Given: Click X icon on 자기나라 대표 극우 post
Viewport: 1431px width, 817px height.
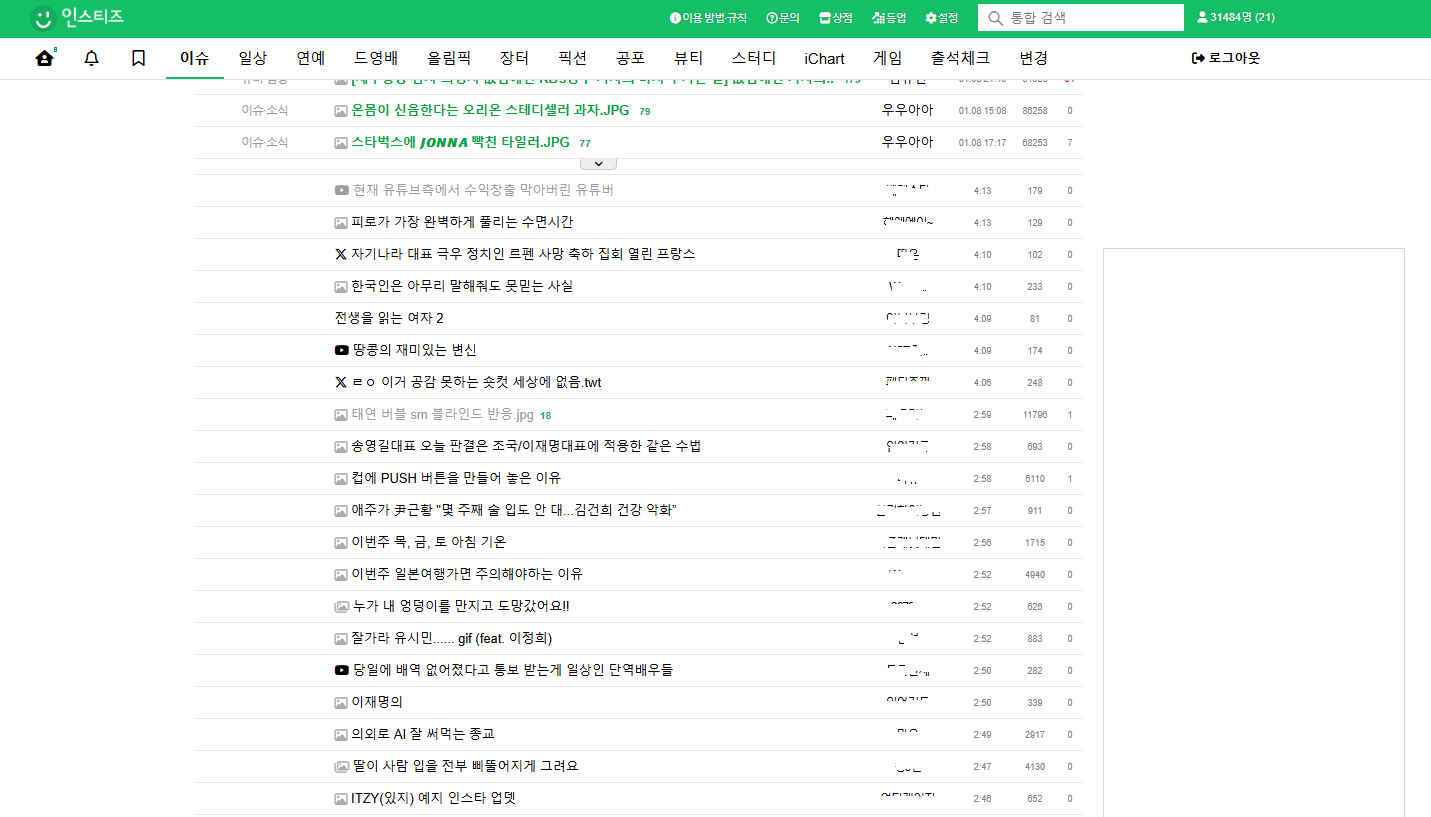Looking at the screenshot, I should tap(341, 254).
